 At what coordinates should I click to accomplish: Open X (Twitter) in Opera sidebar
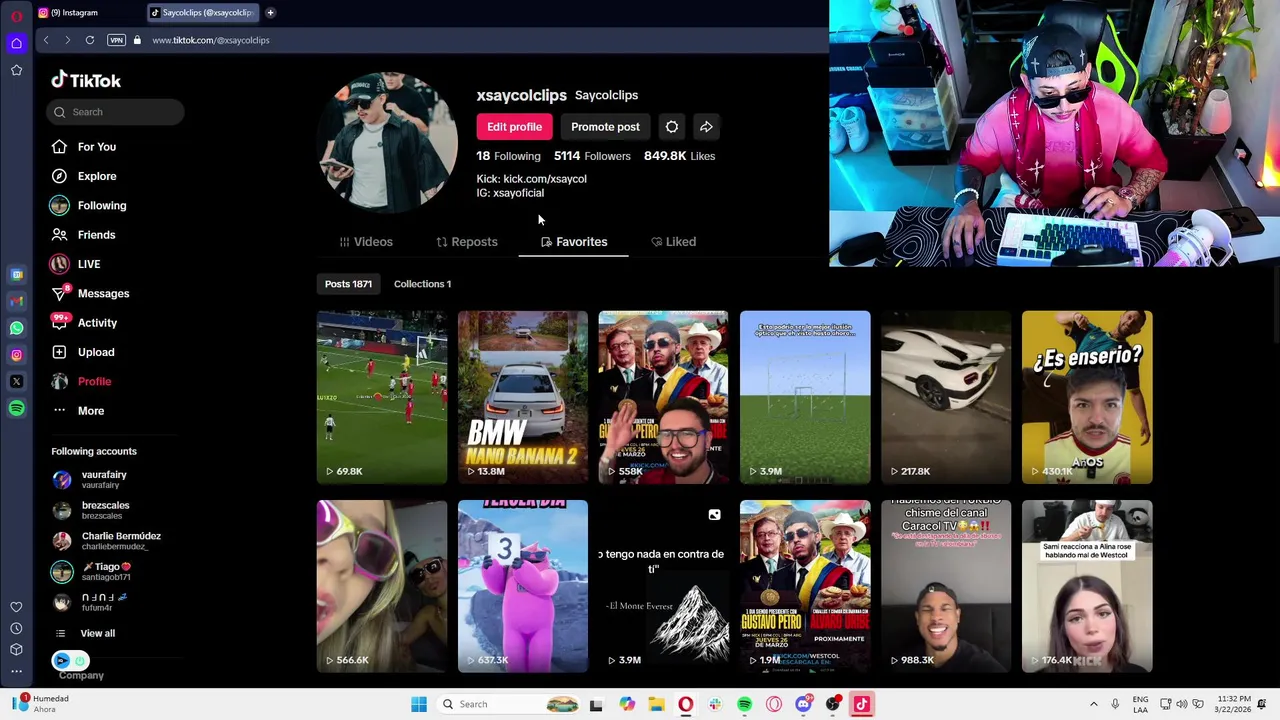click(x=16, y=381)
